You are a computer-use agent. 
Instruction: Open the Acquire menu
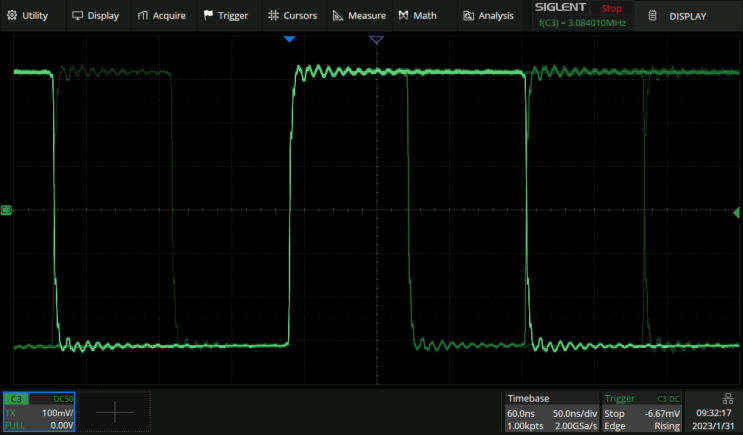161,16
